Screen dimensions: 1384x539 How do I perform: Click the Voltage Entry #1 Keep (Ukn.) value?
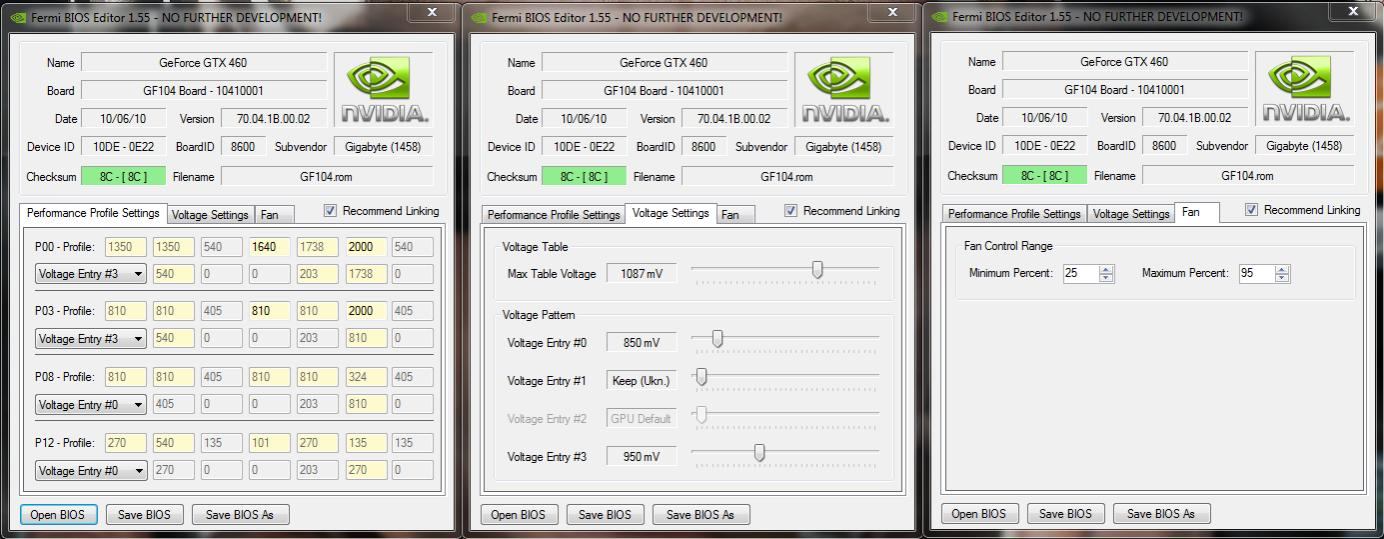641,381
